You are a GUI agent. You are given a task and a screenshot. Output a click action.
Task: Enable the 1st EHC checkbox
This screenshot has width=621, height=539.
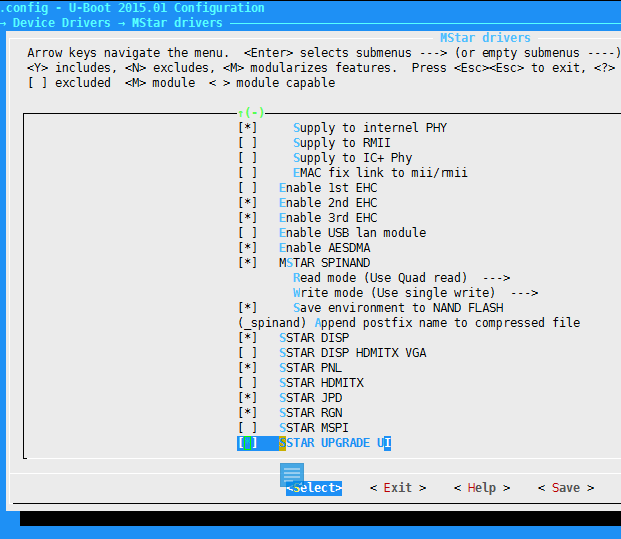248,188
